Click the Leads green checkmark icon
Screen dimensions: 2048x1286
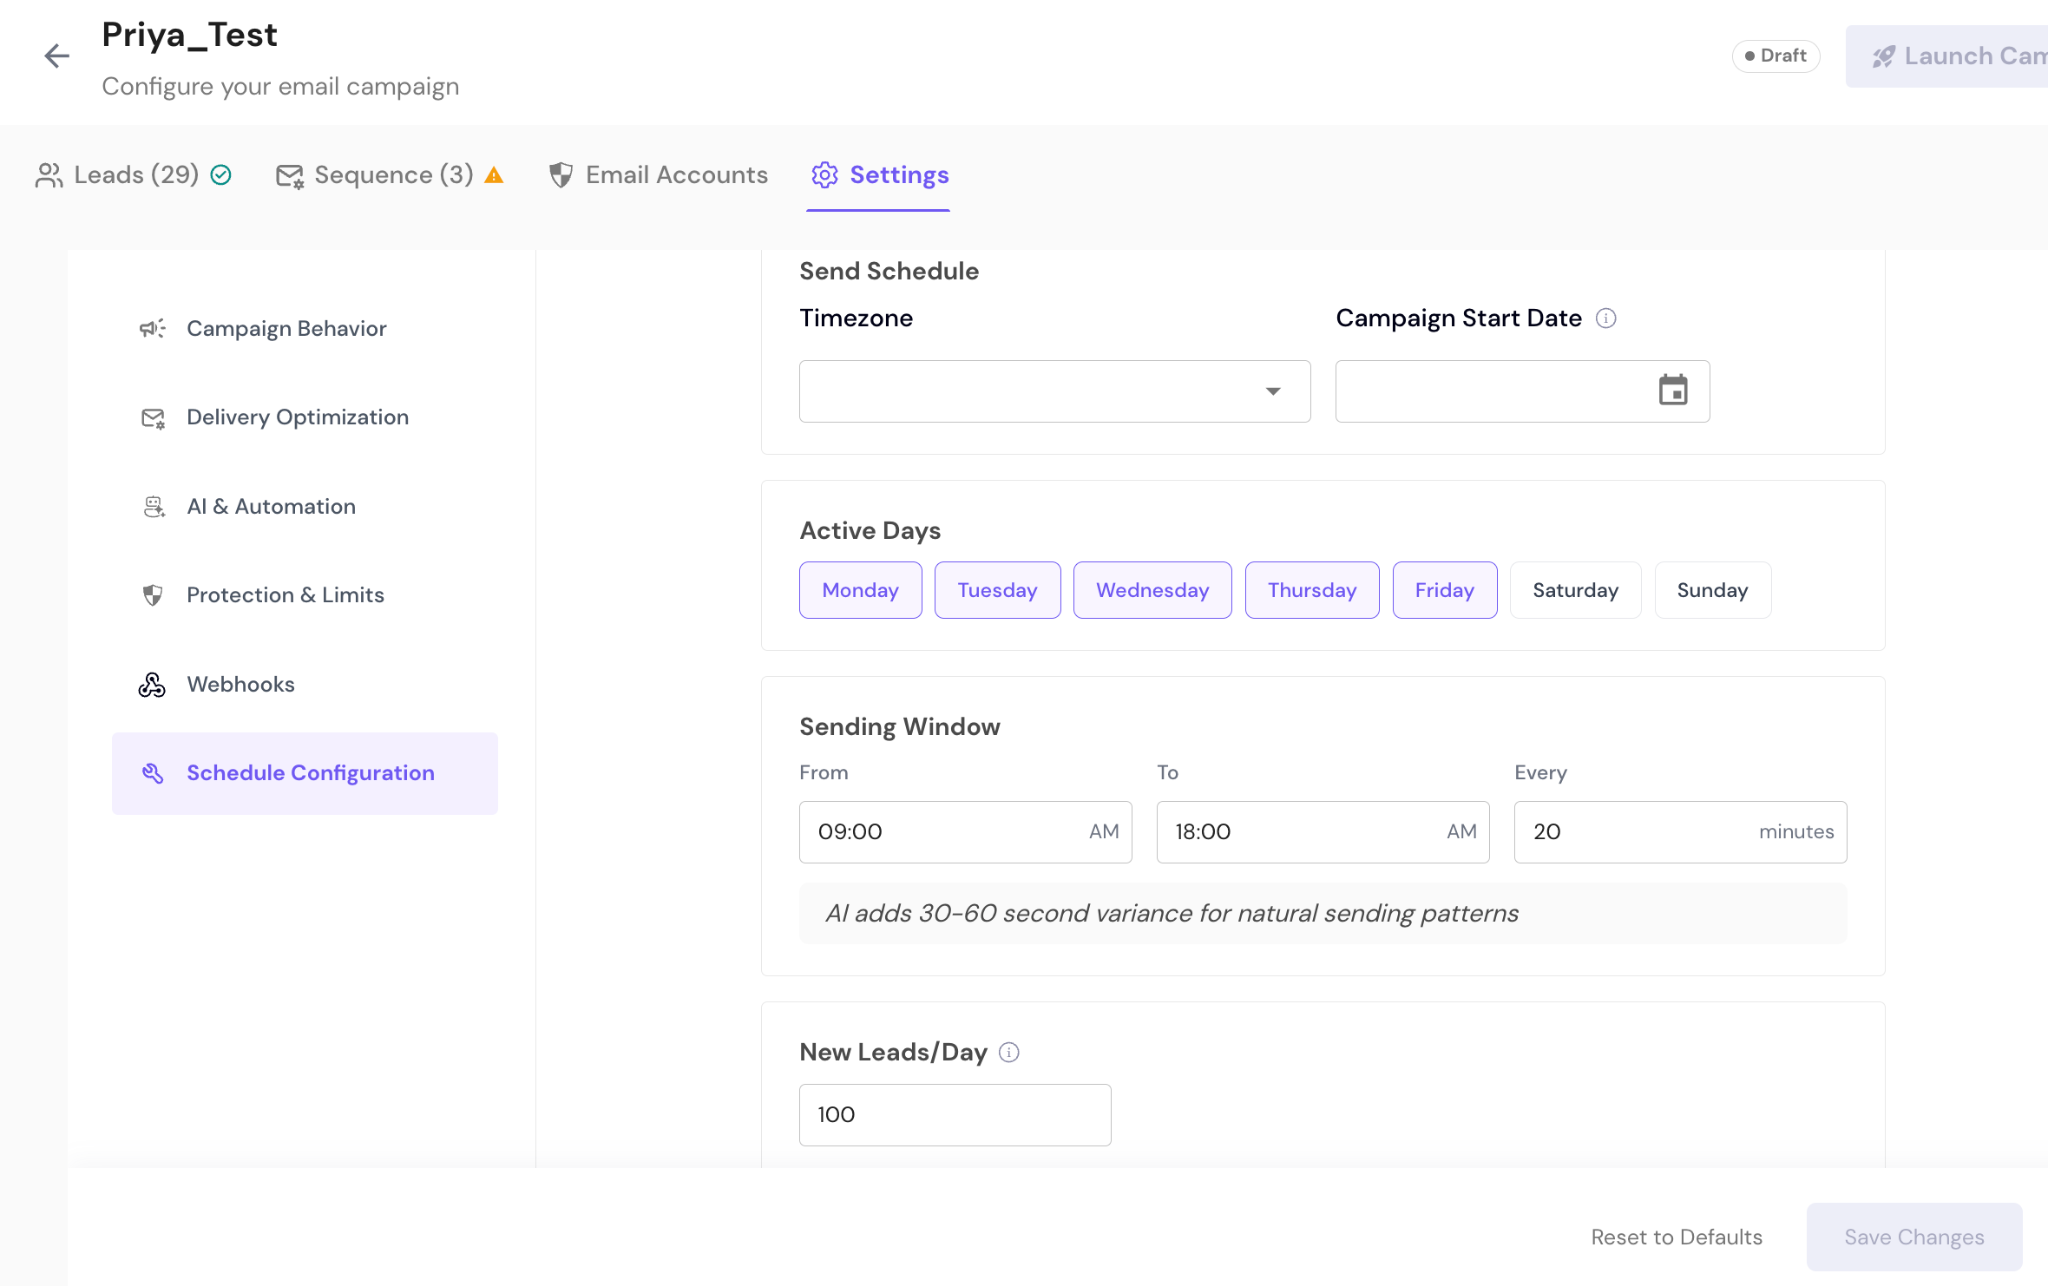[x=221, y=175]
